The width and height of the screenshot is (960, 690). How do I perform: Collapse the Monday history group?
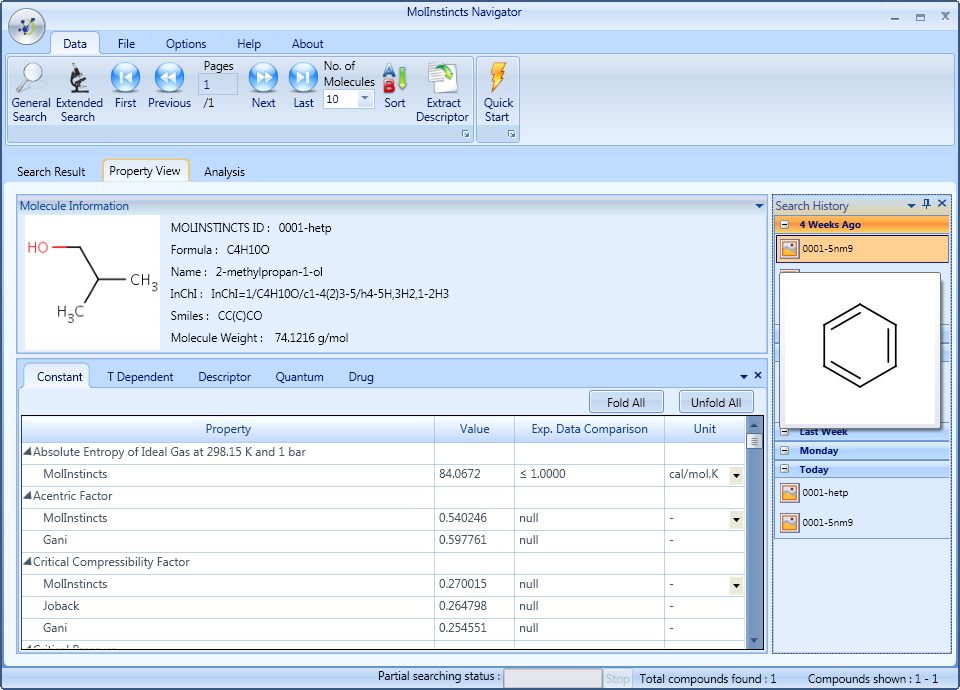[785, 451]
